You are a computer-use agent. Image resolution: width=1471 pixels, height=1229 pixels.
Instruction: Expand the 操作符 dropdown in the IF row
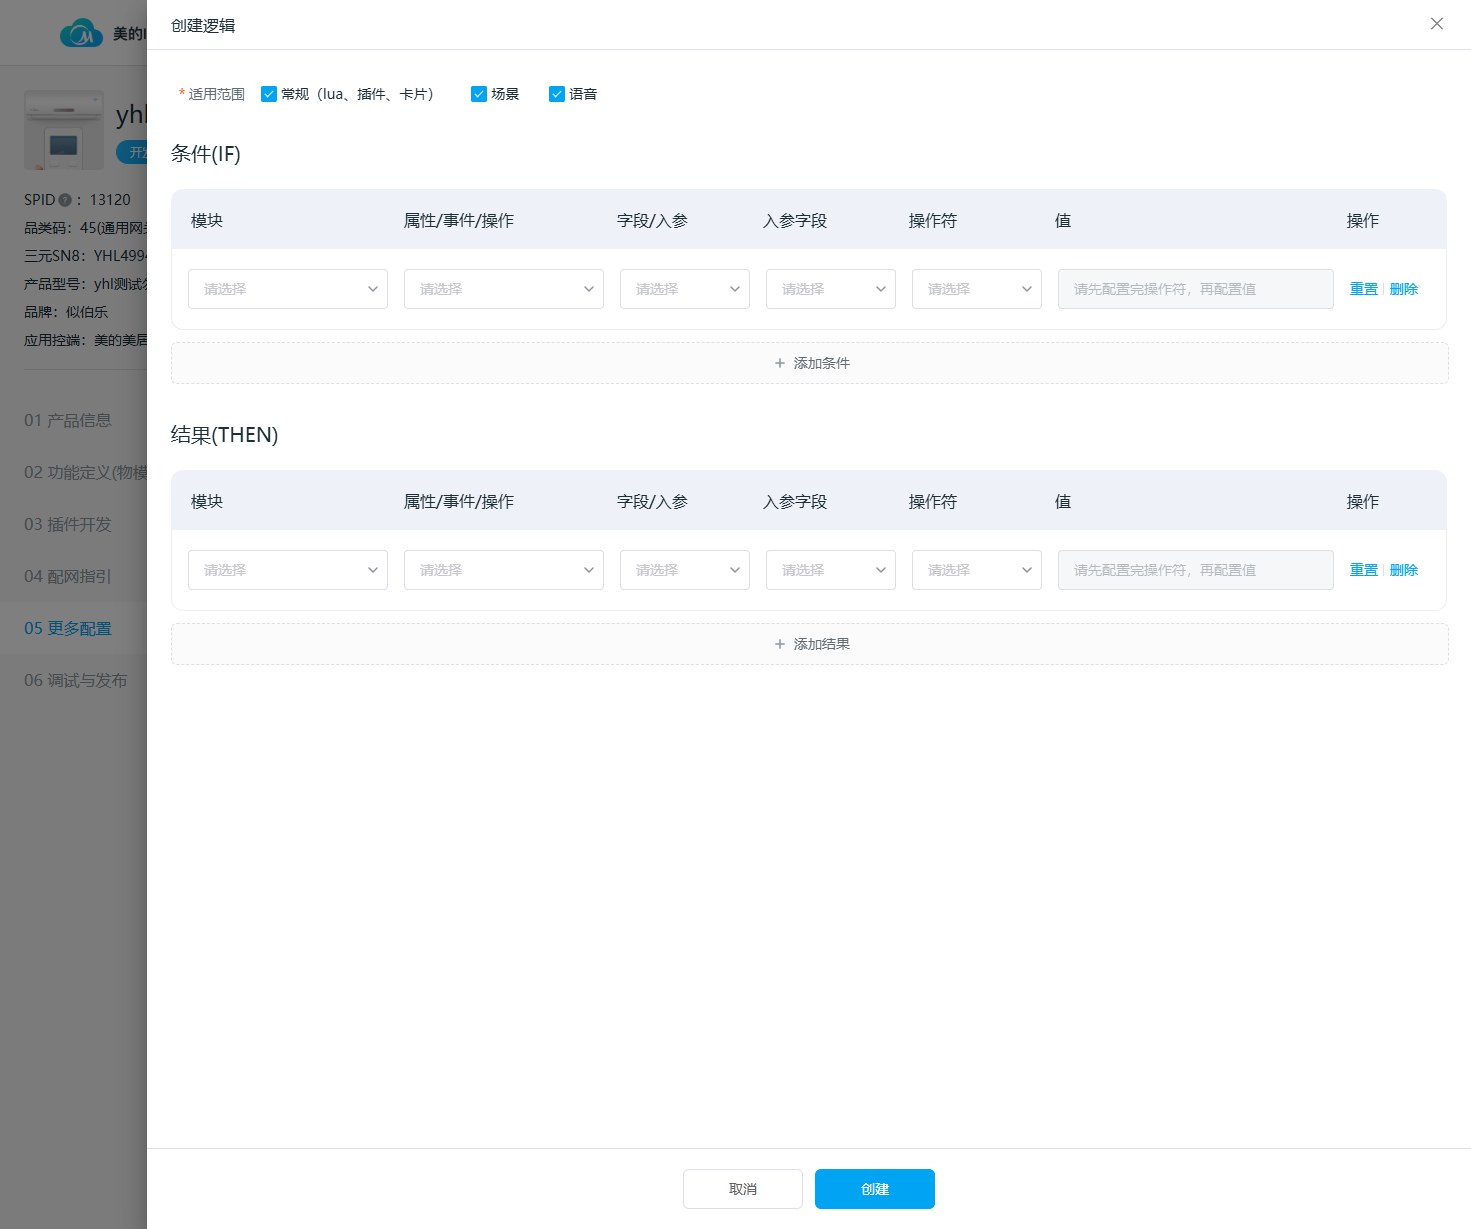[977, 289]
